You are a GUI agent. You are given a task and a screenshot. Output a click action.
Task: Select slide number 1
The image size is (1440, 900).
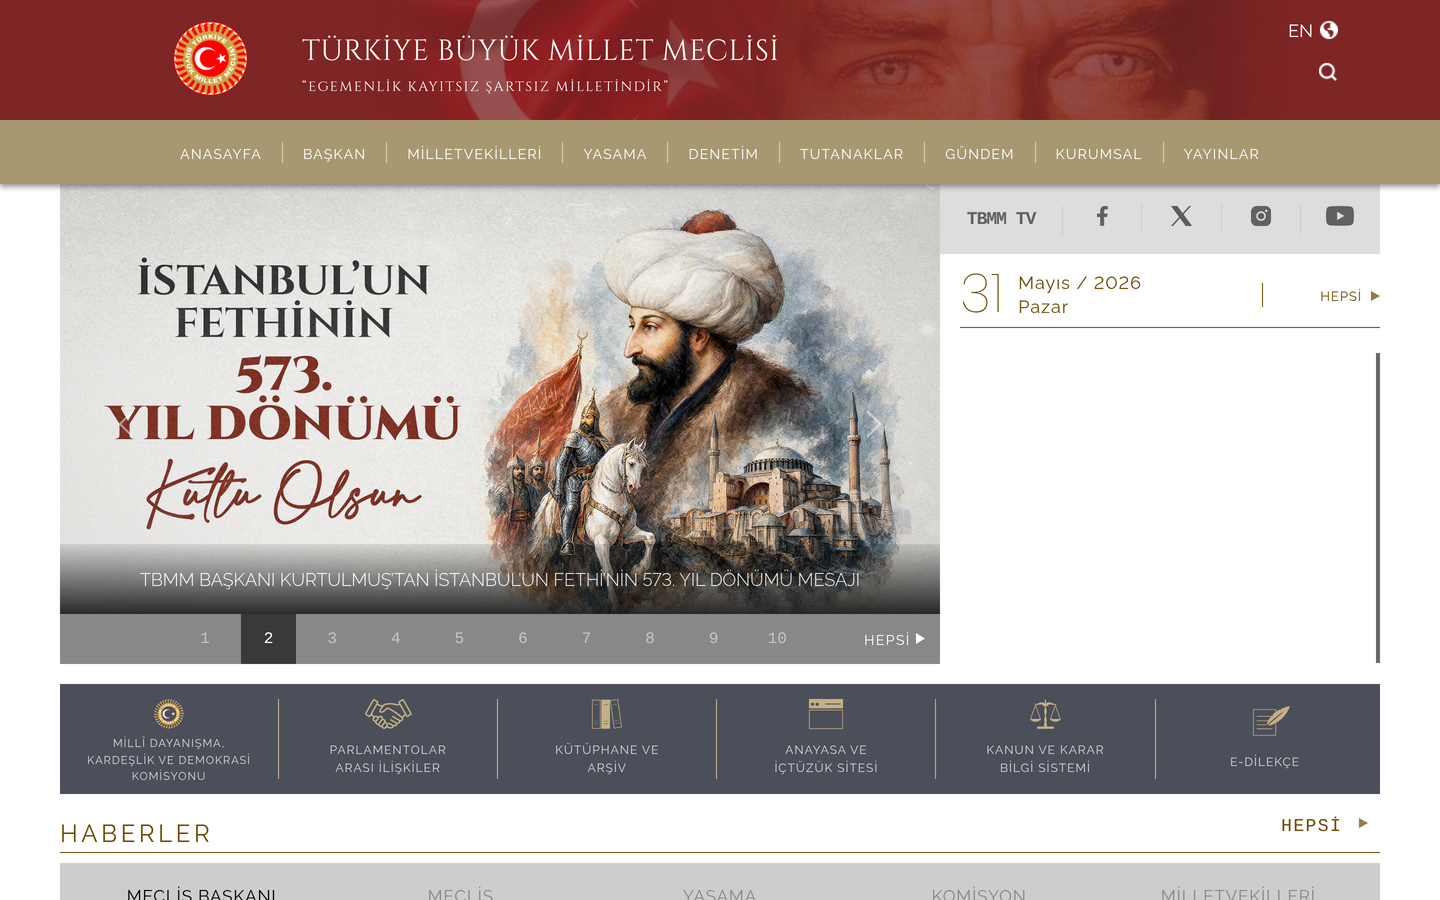[x=205, y=639]
